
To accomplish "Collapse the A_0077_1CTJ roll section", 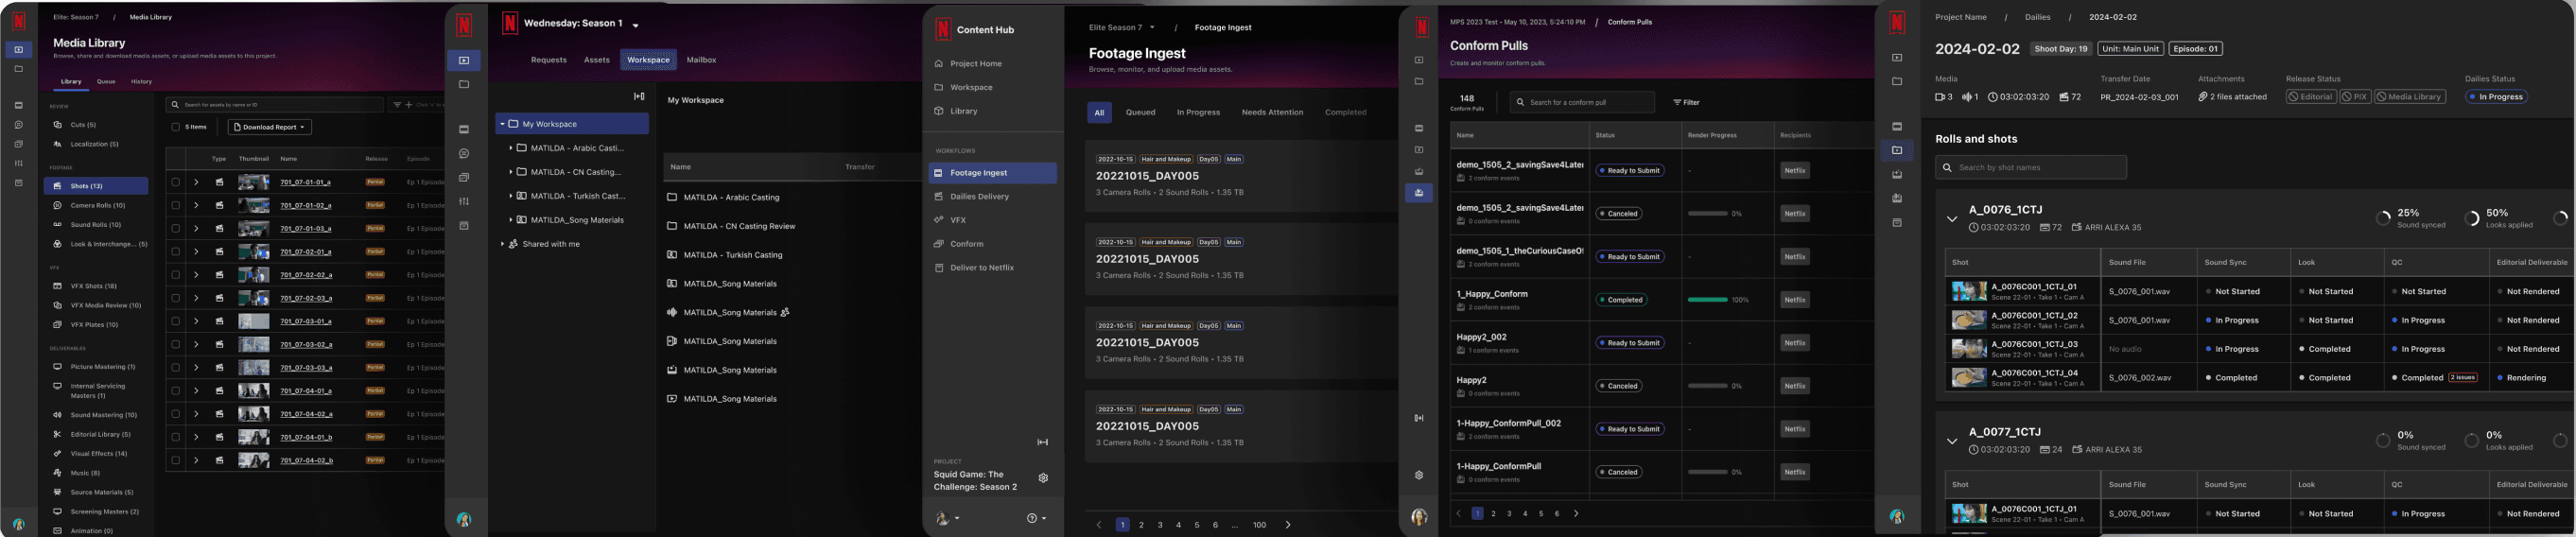I will click(x=1951, y=440).
